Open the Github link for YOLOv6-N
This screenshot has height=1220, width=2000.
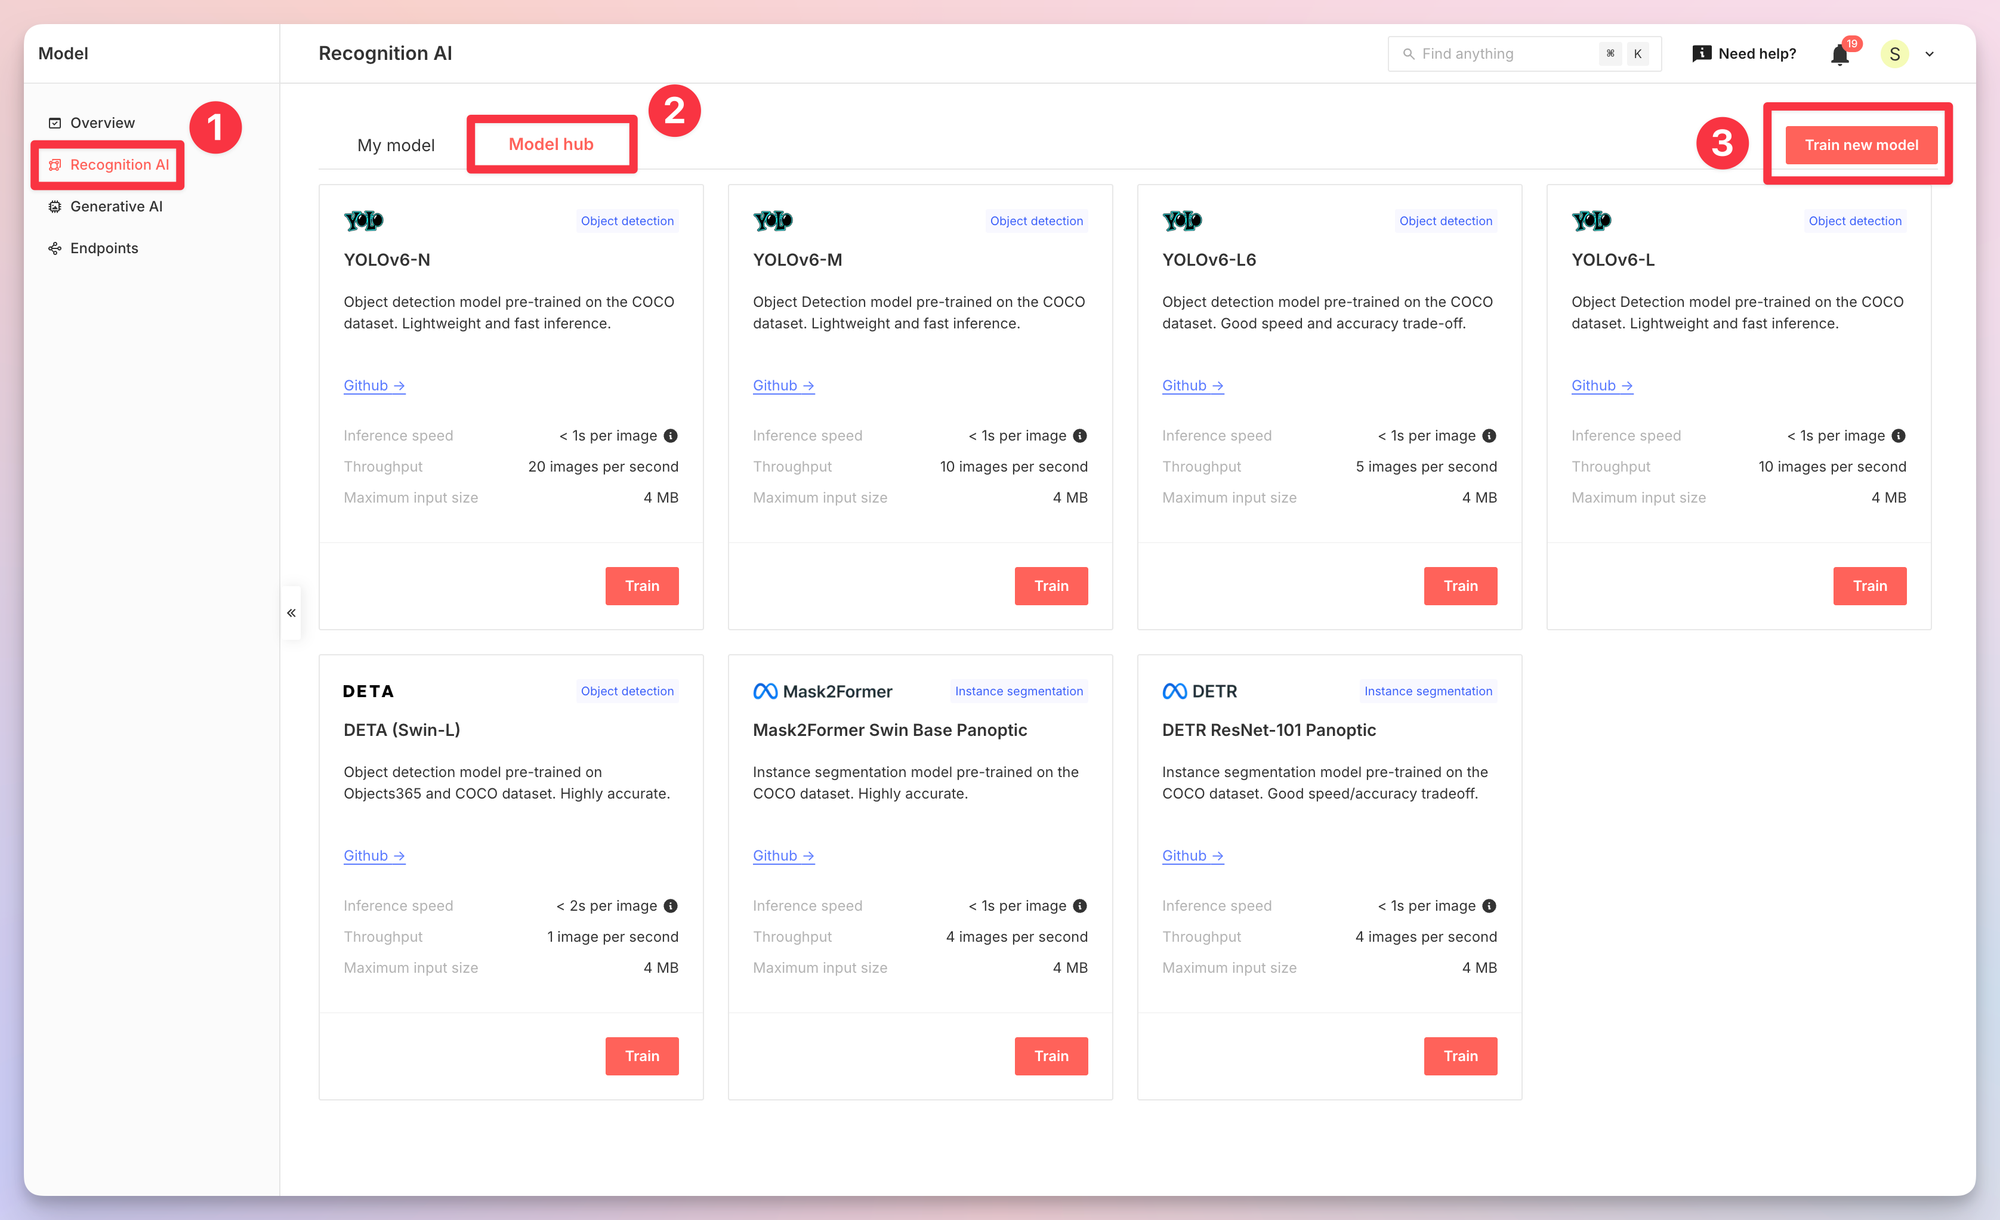tap(374, 386)
